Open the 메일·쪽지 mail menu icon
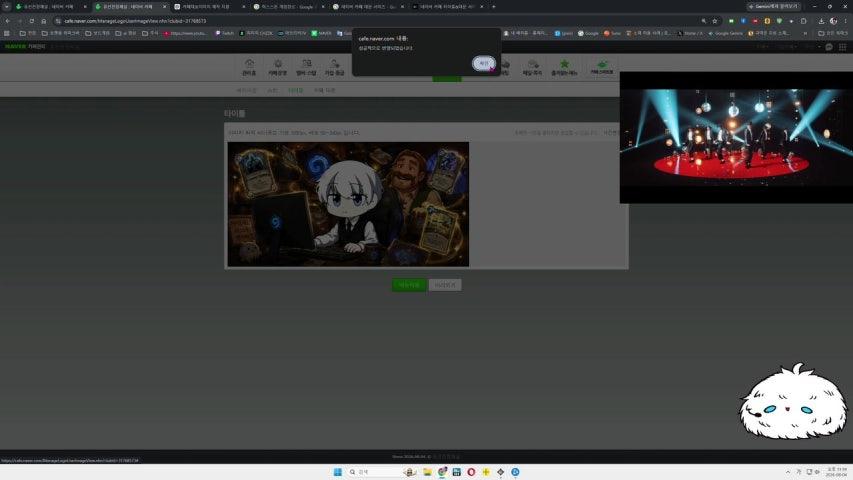Screen dimensions: 853x480 pyautogui.click(x=532, y=67)
